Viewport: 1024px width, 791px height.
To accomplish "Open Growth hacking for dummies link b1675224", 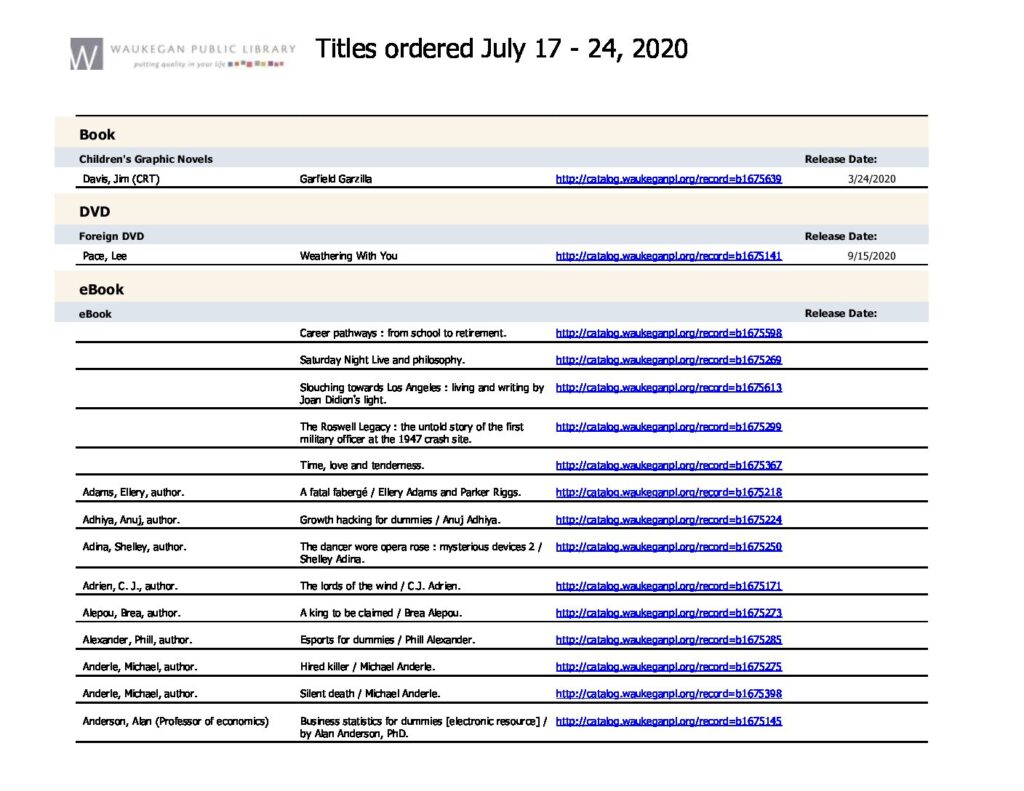I will 668,520.
